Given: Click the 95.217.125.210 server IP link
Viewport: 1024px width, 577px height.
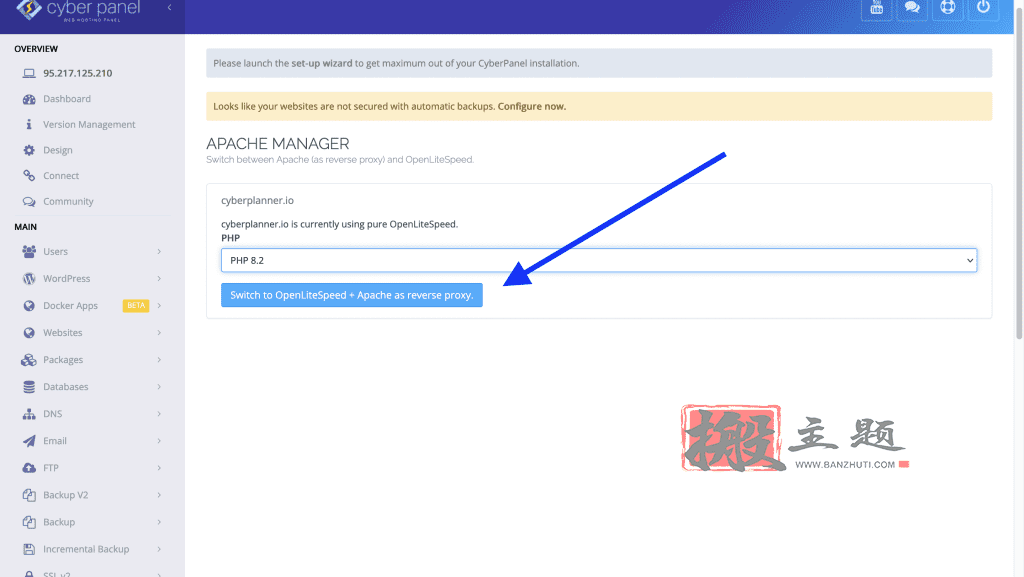Looking at the screenshot, I should click(78, 73).
